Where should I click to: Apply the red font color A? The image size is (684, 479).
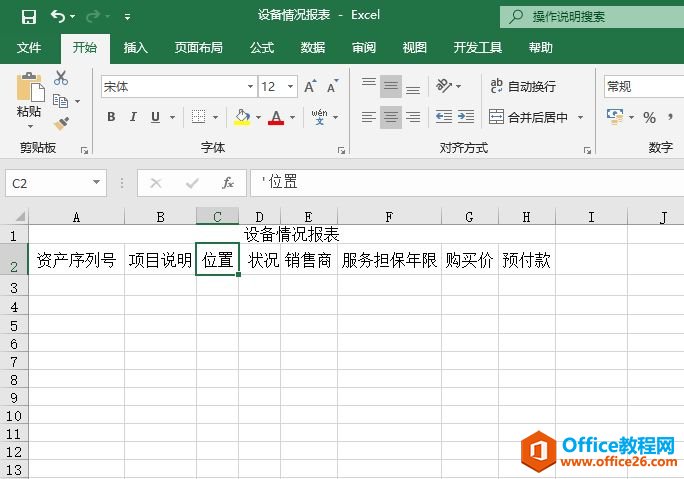coord(276,117)
